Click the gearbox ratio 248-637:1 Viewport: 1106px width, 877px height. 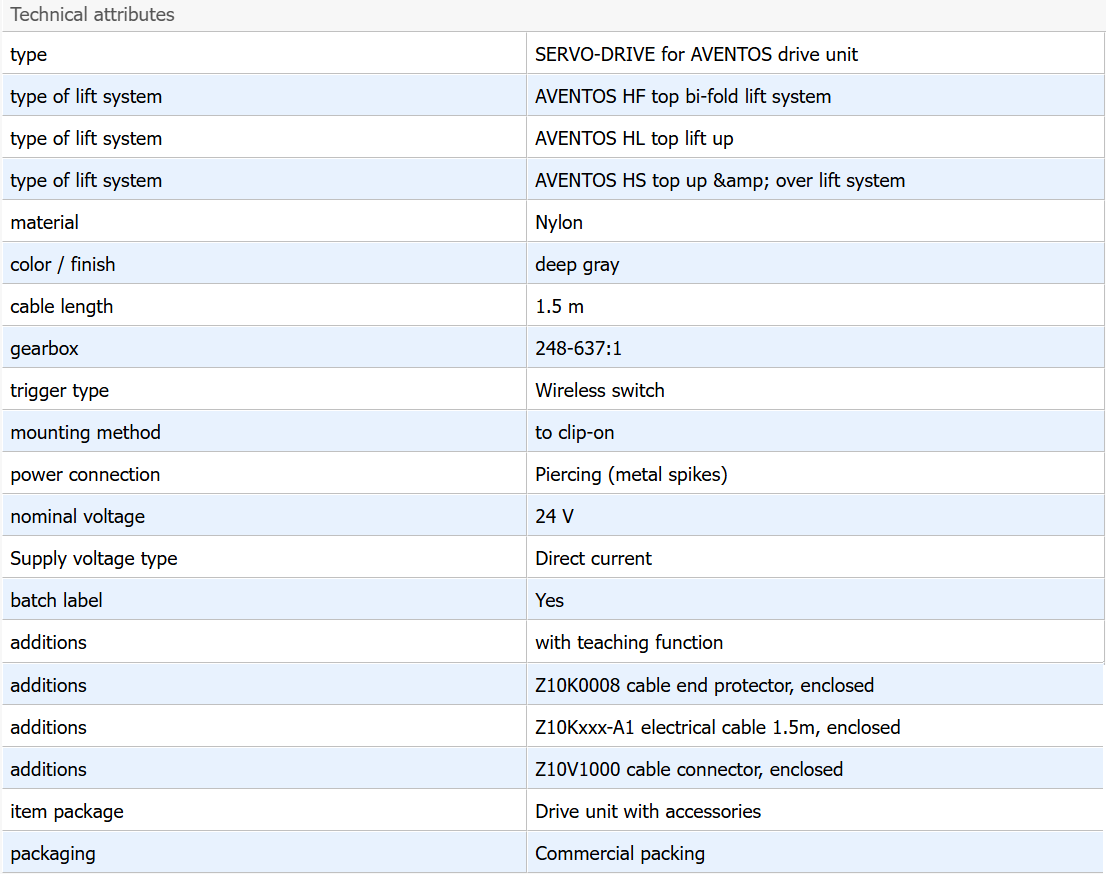coord(580,349)
